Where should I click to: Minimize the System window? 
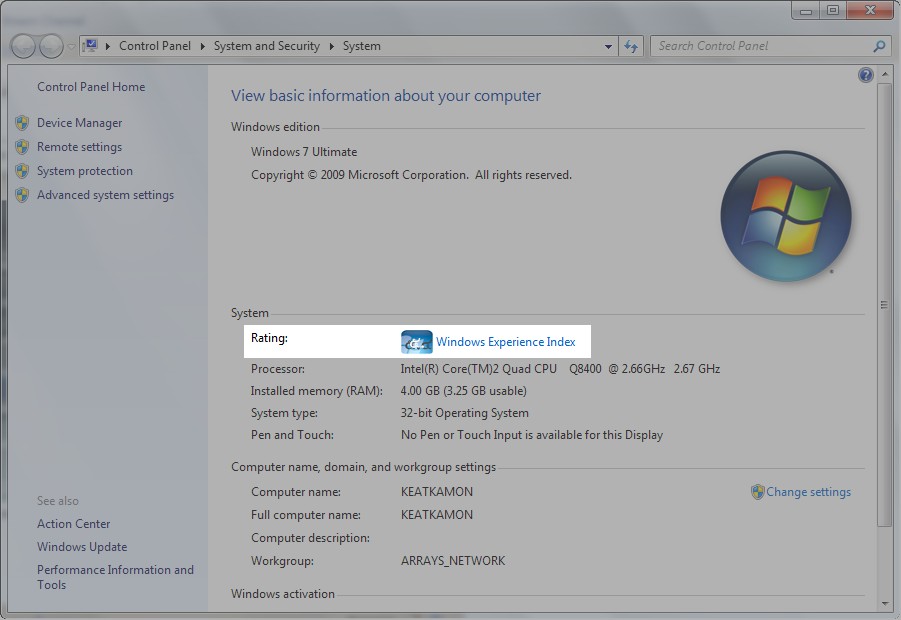(x=806, y=11)
